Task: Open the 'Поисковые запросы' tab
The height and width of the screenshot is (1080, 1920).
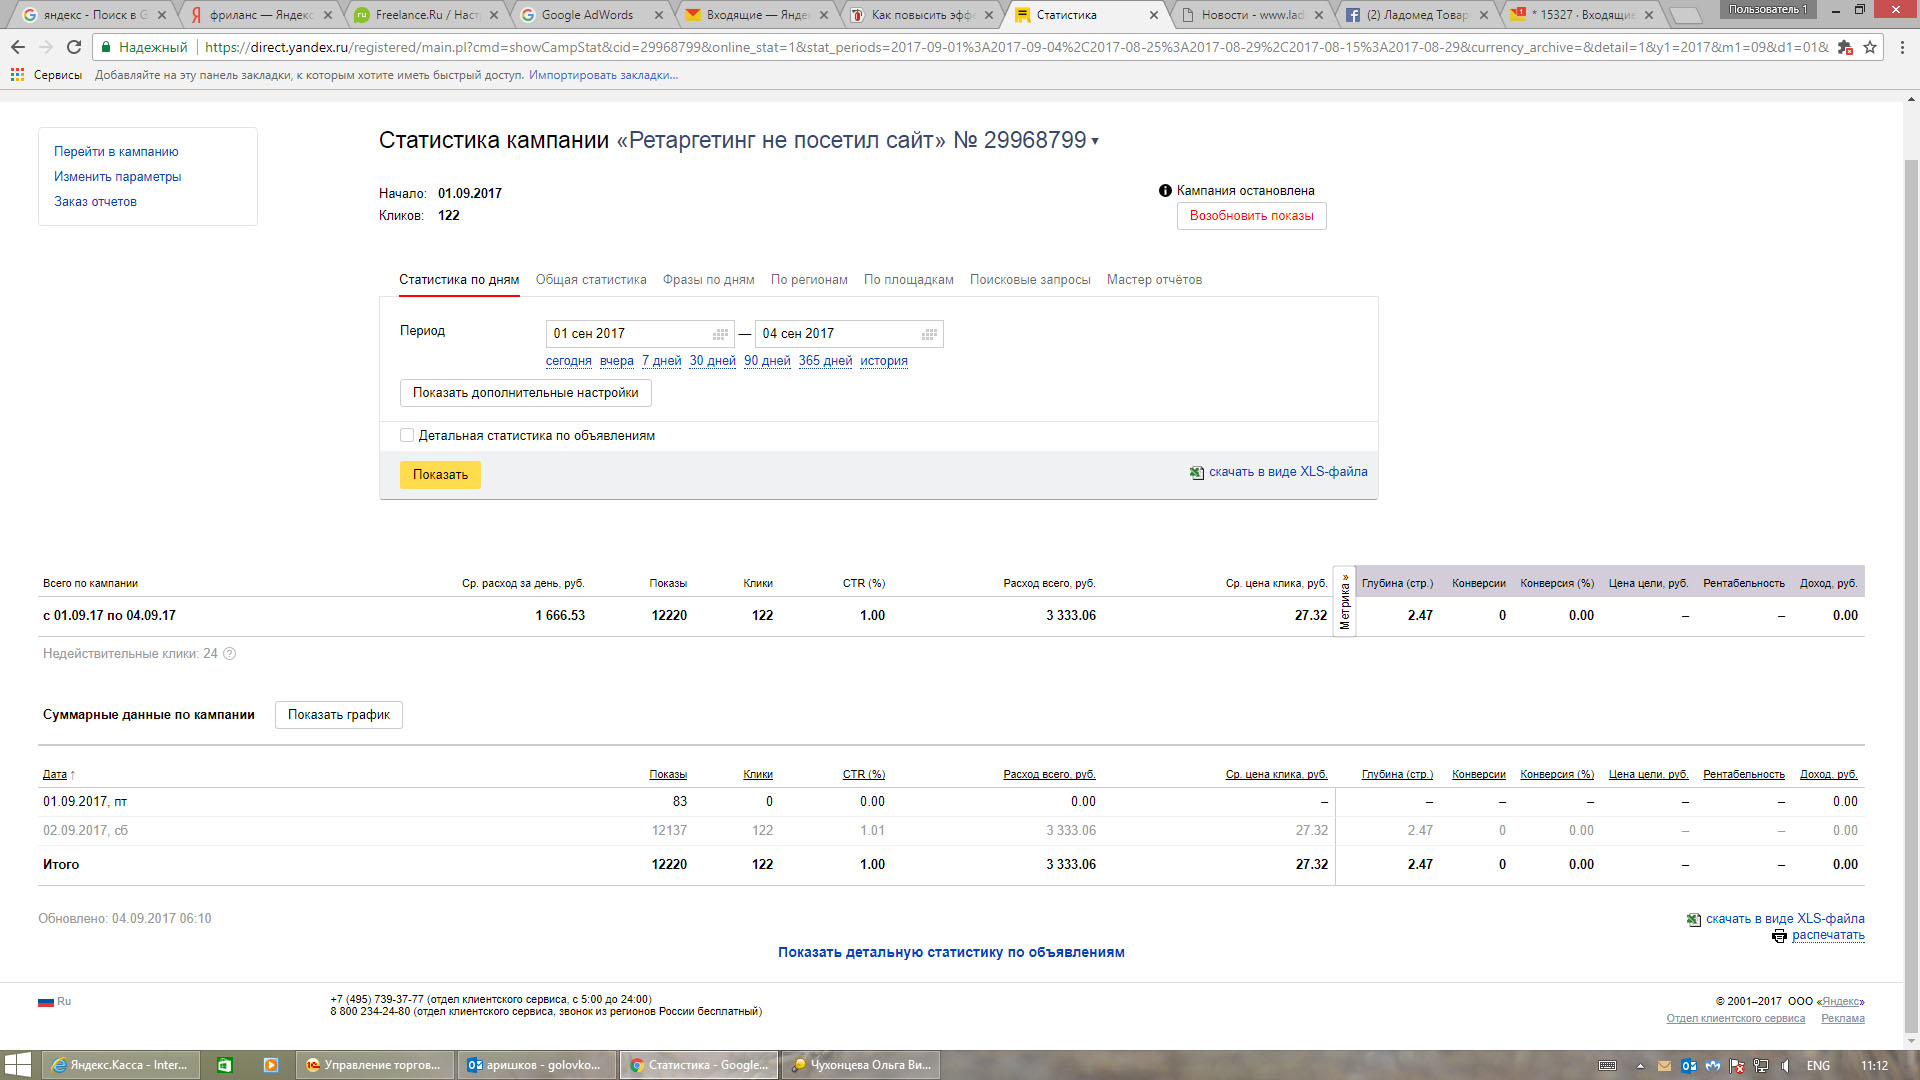Action: pos(1030,280)
